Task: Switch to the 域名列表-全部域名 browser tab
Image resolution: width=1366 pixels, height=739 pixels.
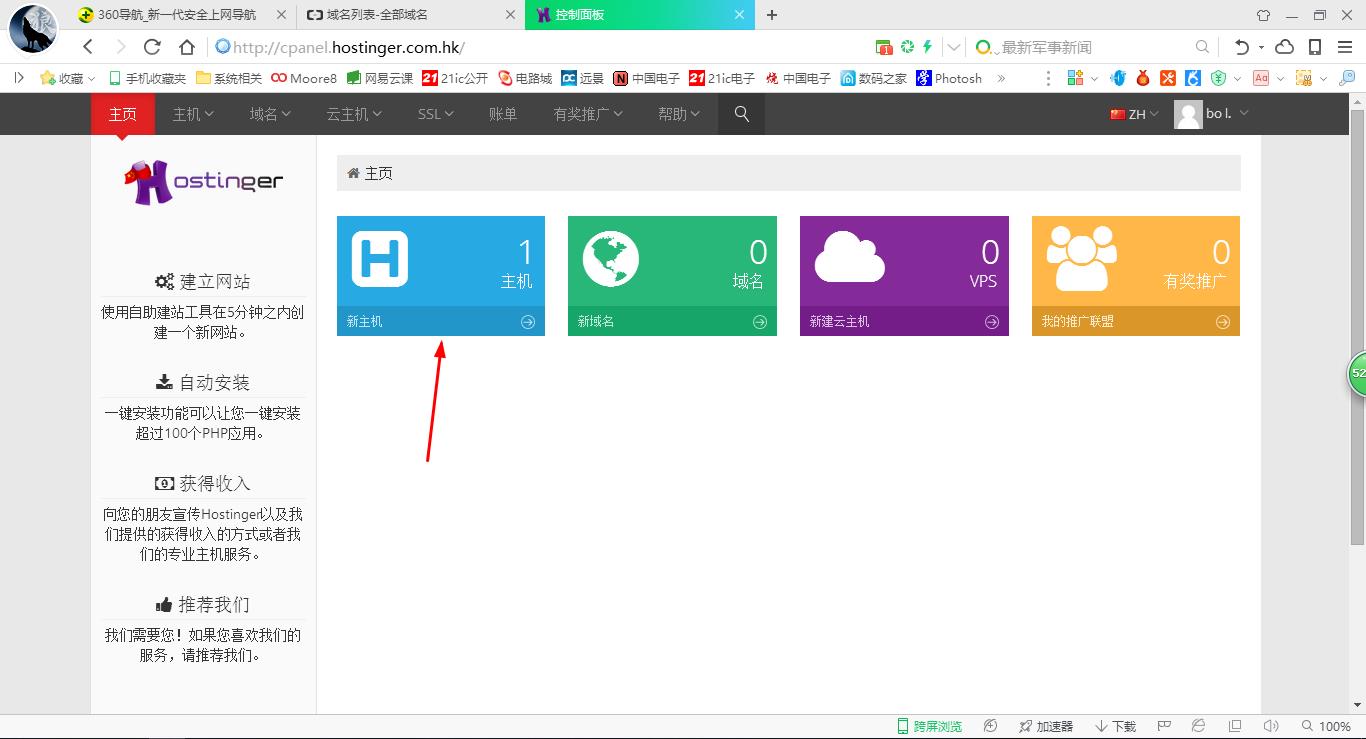Action: coord(411,15)
